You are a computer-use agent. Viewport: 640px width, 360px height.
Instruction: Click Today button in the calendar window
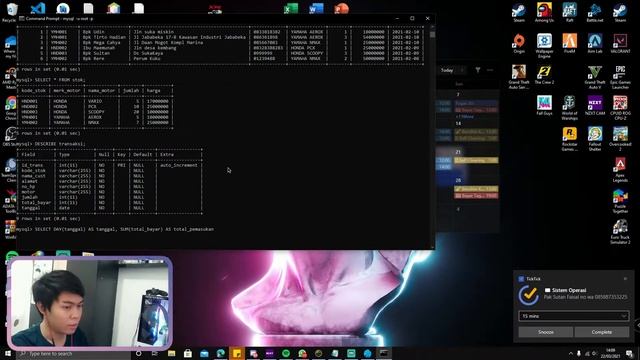click(x=447, y=70)
